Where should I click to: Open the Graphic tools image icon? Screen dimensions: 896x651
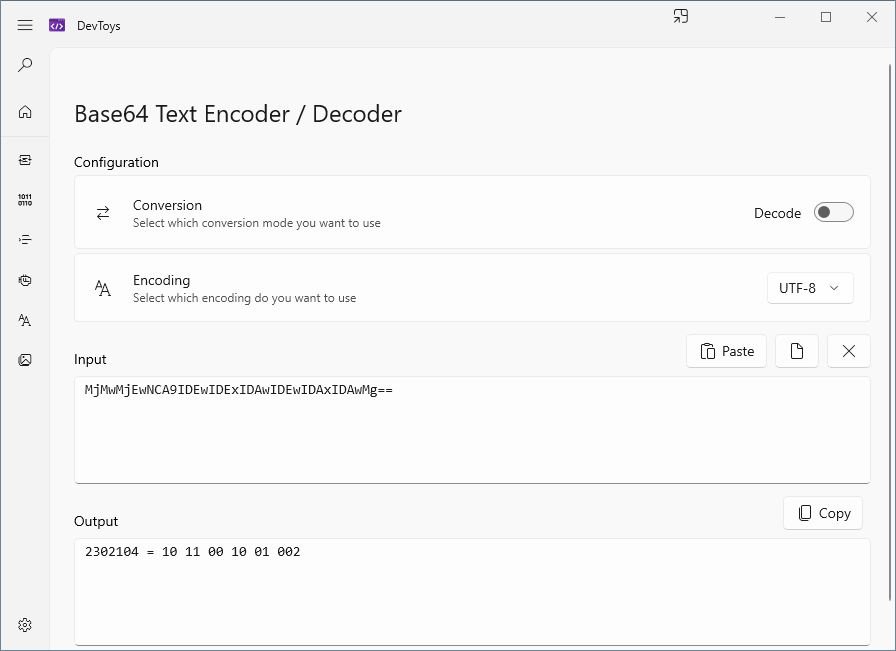[25, 360]
